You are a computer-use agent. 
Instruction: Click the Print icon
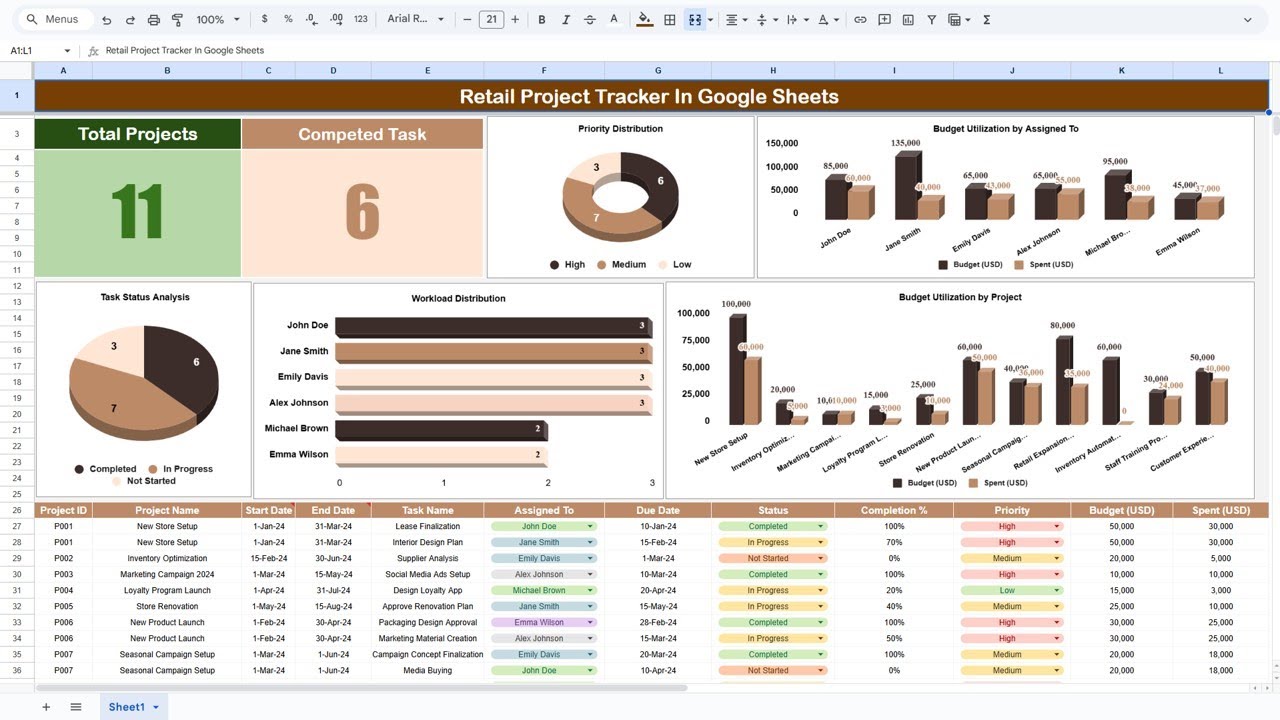pyautogui.click(x=153, y=19)
